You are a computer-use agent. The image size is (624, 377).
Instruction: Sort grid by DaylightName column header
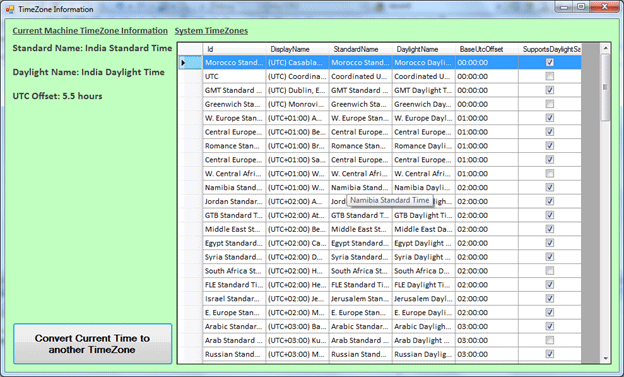(x=423, y=49)
